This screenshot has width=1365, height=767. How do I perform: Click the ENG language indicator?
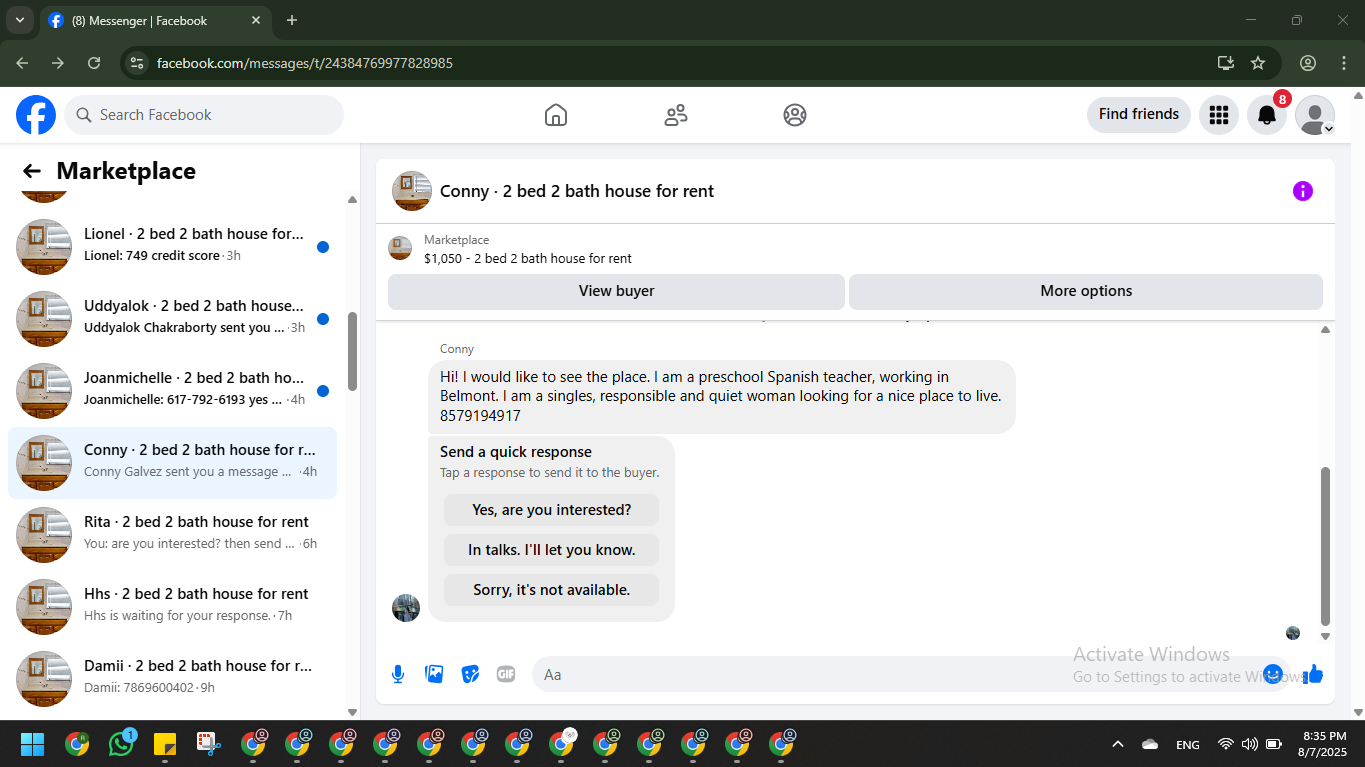pos(1188,744)
